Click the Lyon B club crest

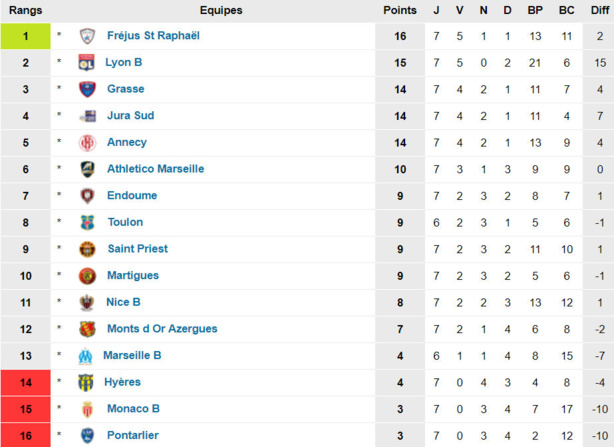coord(88,62)
